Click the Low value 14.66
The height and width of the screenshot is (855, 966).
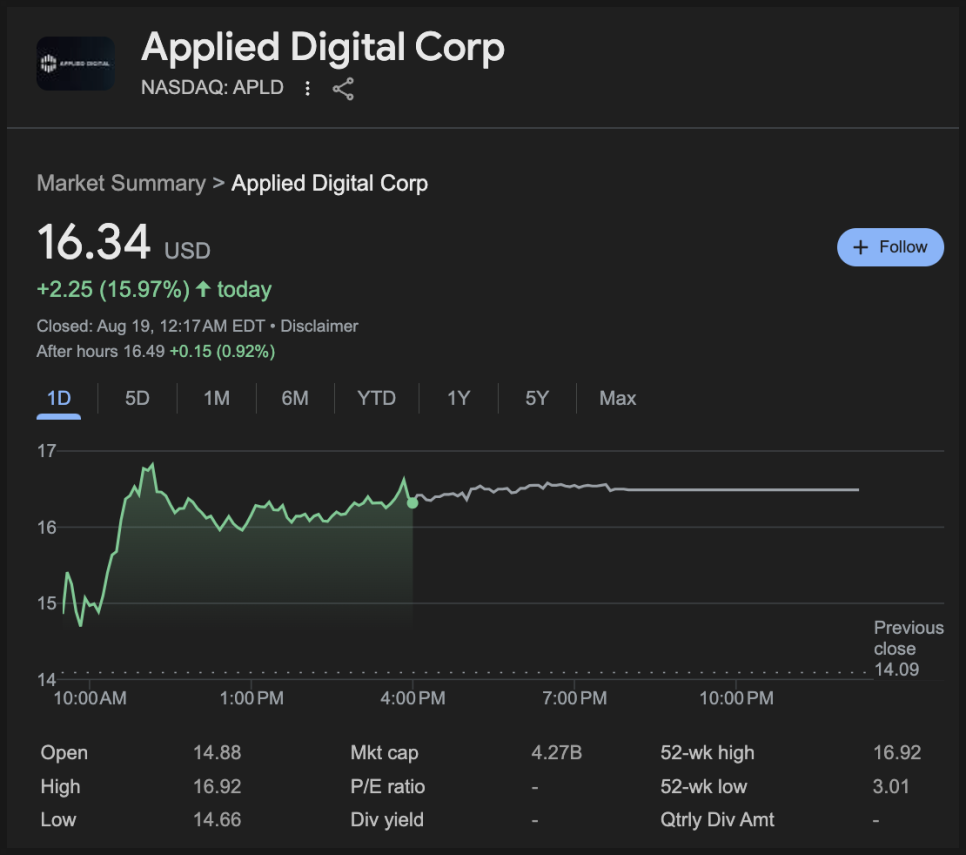click(217, 820)
